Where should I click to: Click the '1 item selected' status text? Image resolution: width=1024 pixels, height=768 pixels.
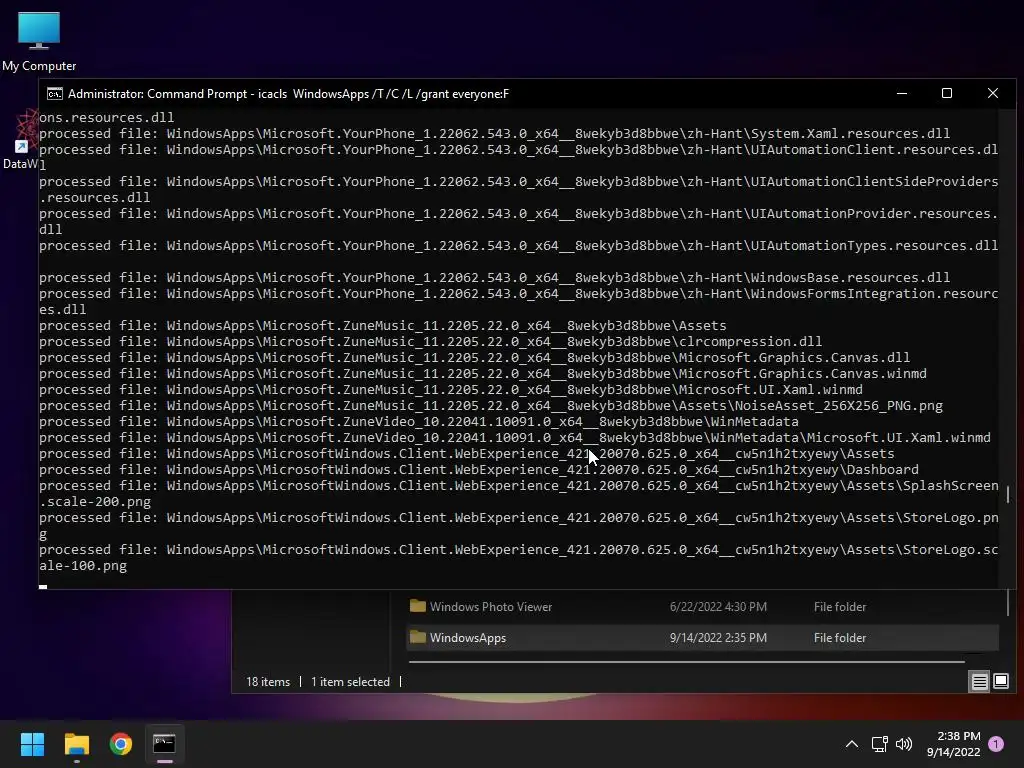click(350, 682)
